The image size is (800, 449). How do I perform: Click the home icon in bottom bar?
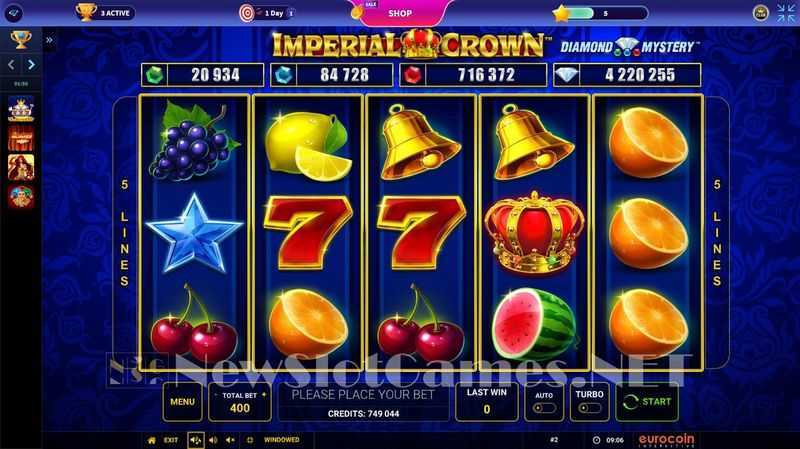(151, 440)
